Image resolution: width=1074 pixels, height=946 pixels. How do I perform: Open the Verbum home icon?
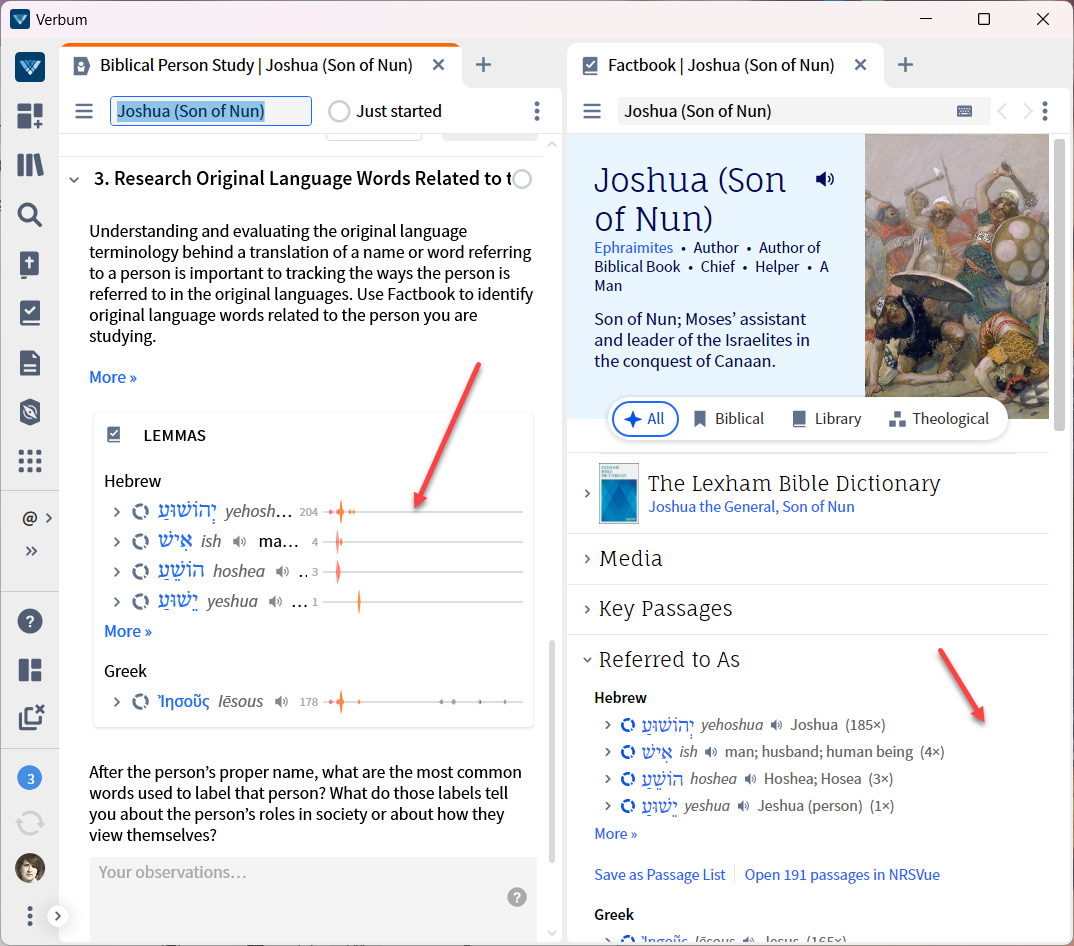point(30,66)
